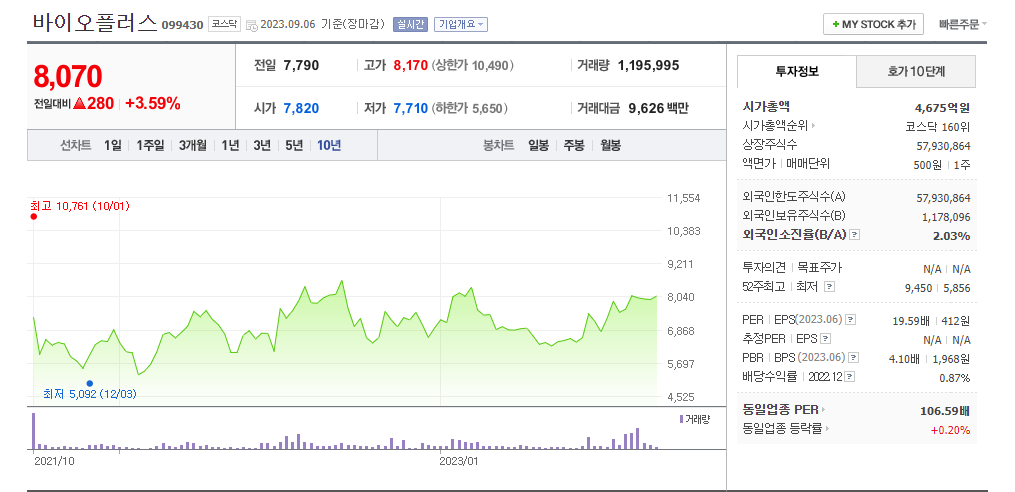The width and height of the screenshot is (1015, 492).
Task: Click the 외국인보유주식수 value 1,178,096
Action: [x=944, y=217]
